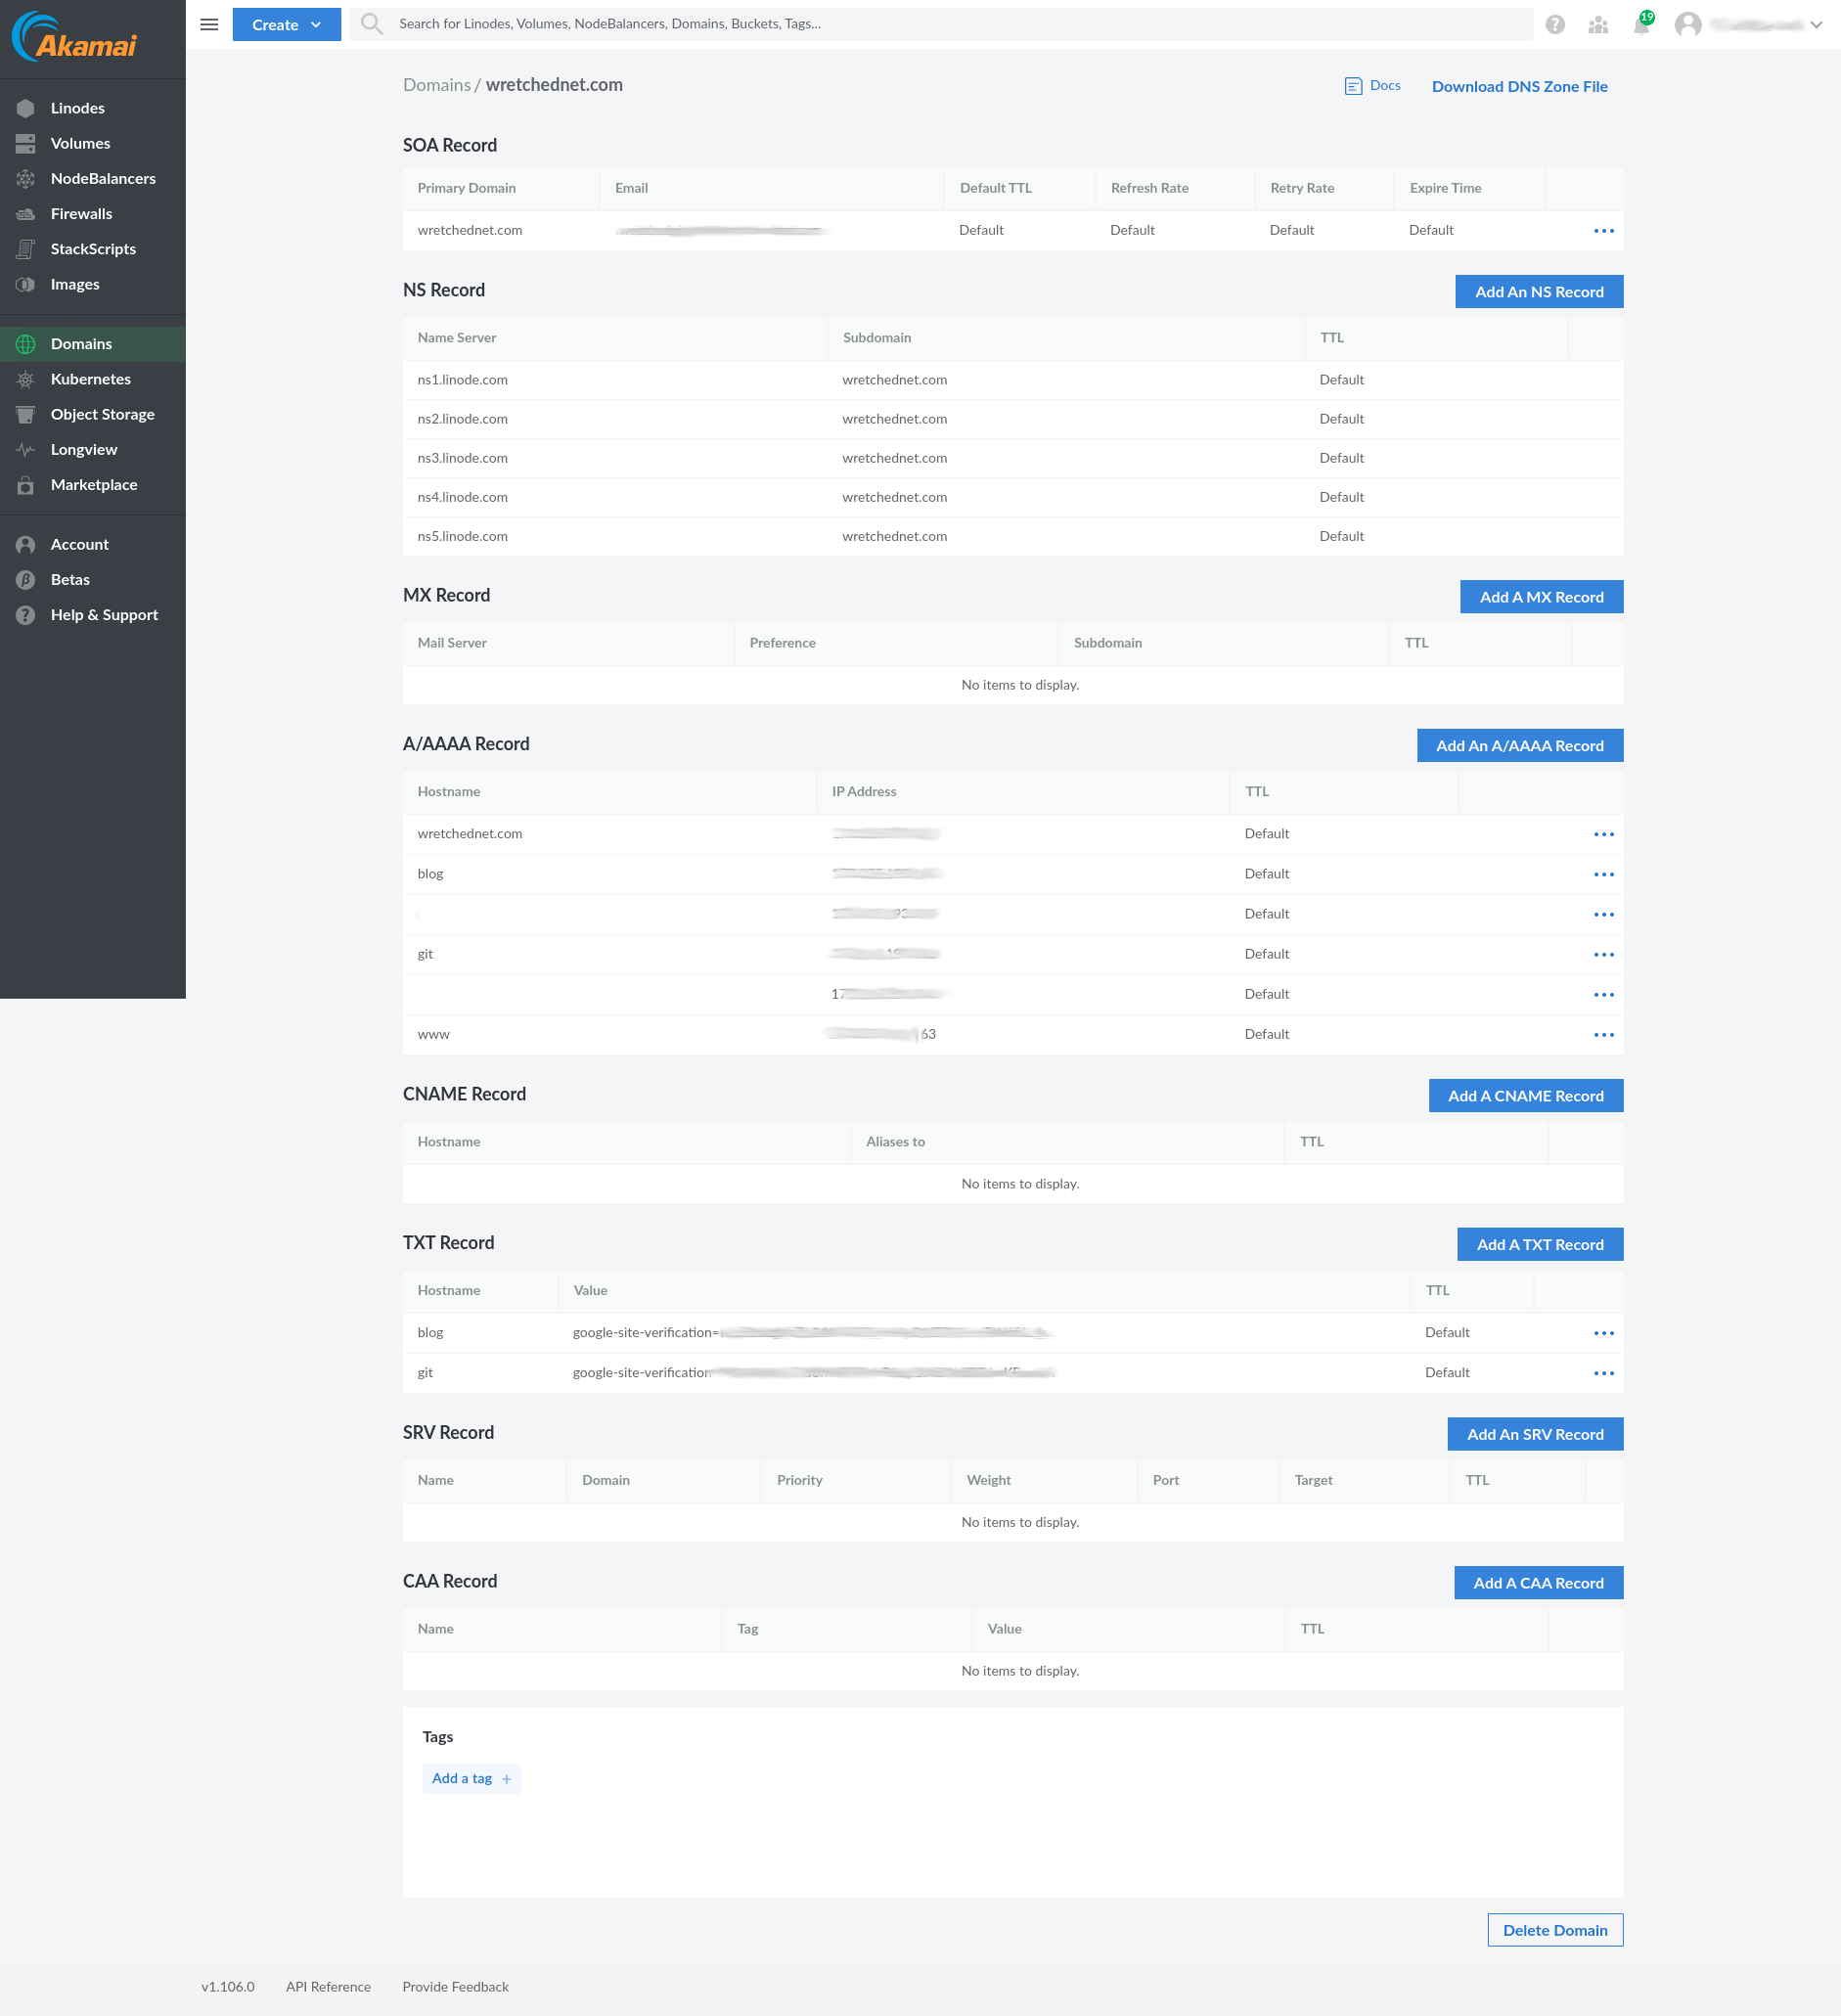Open actions menu for the www A record
The image size is (1841, 2016).
pyautogui.click(x=1603, y=1035)
